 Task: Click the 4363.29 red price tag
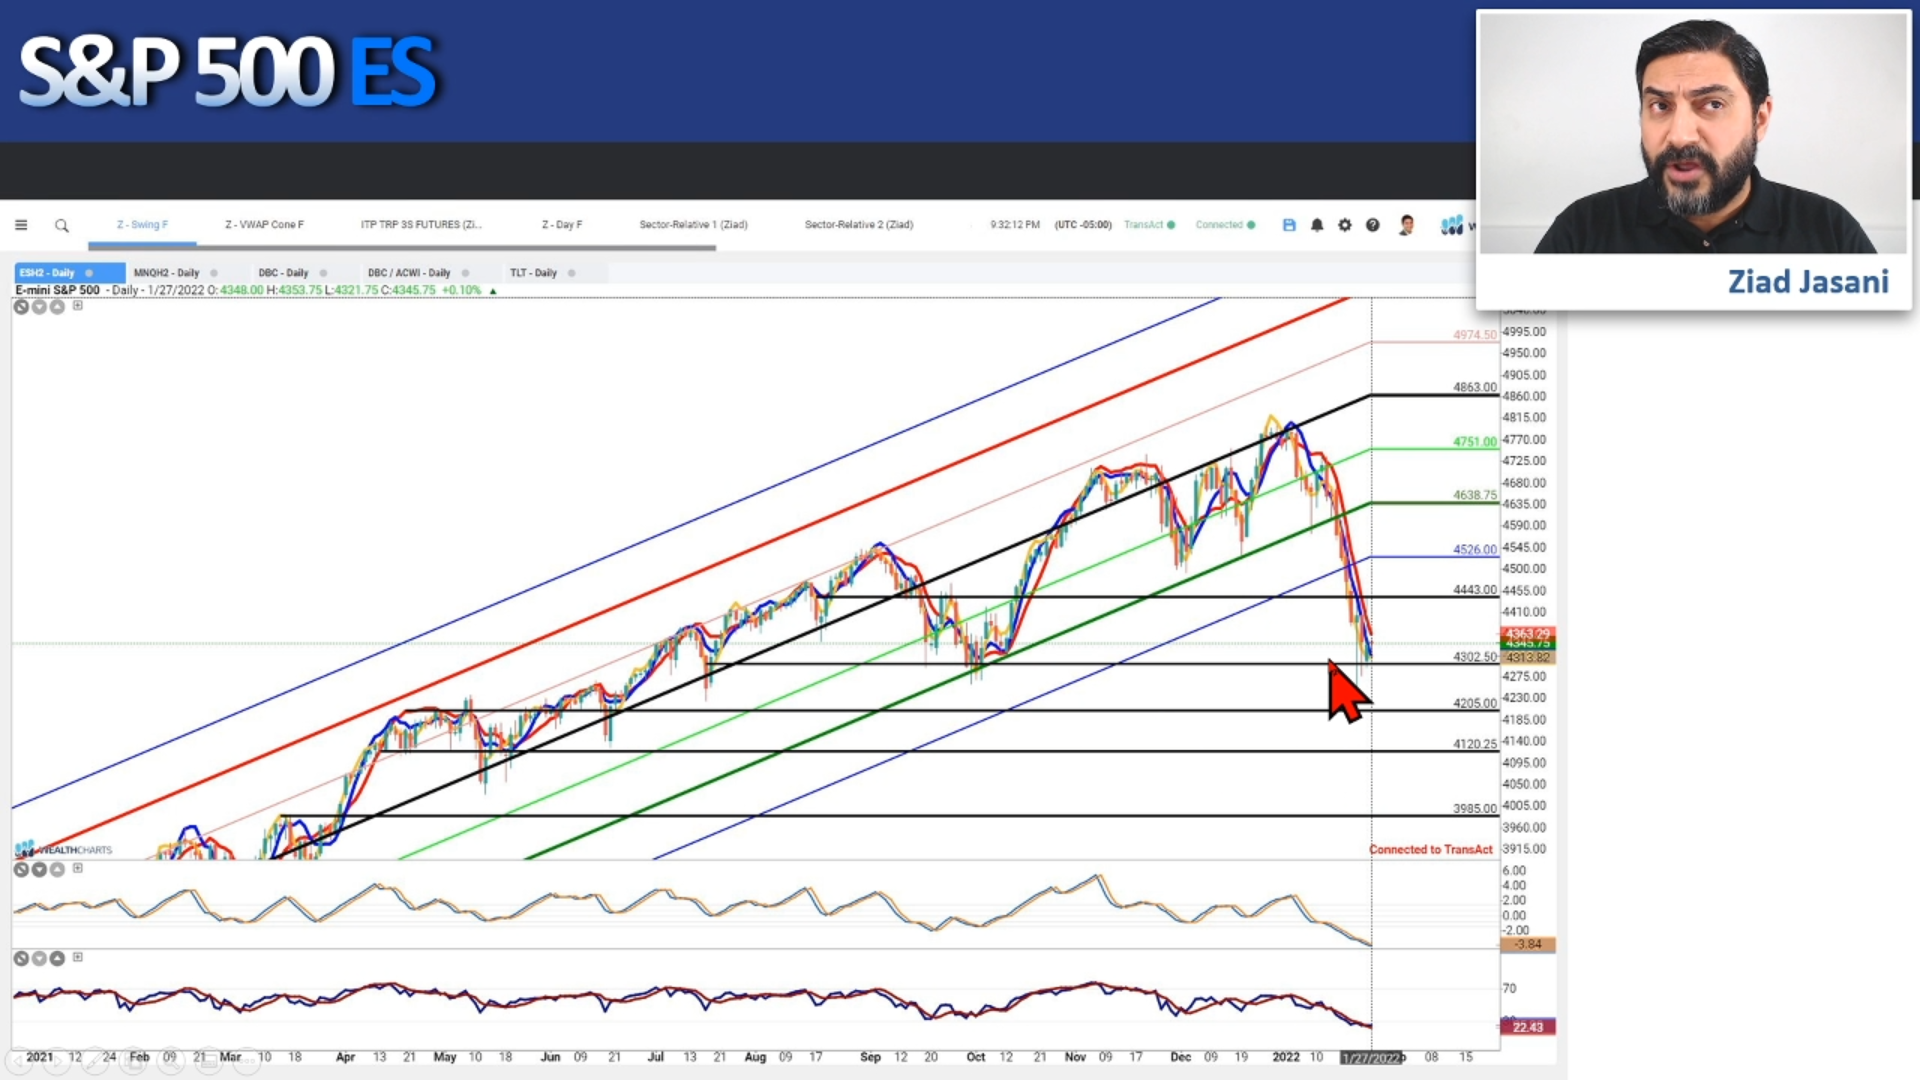point(1527,634)
